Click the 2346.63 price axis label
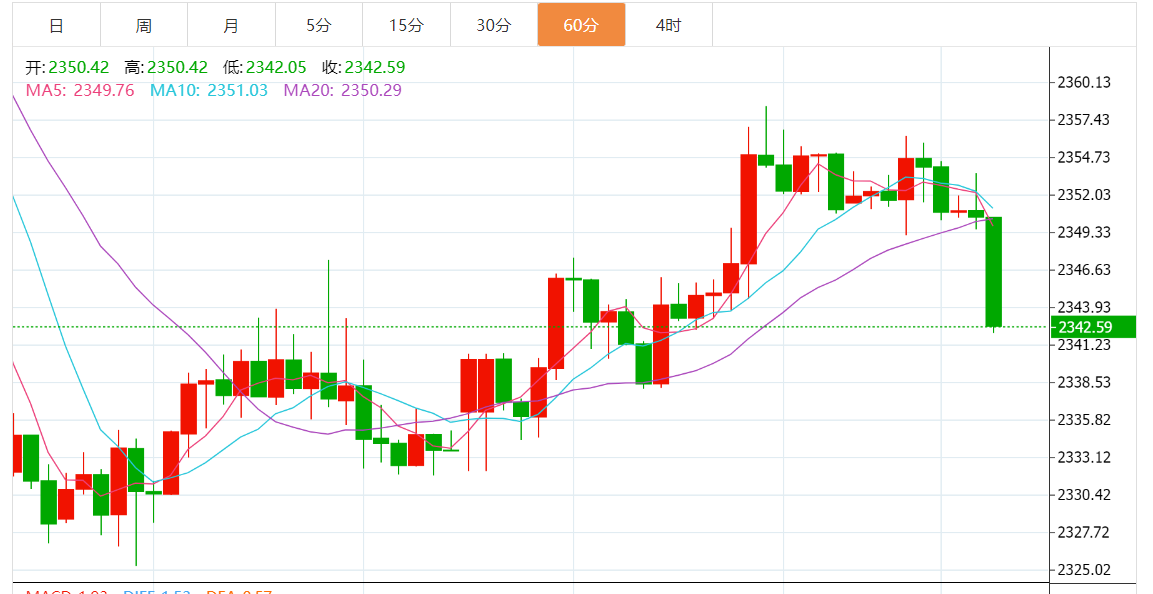1153x594 pixels. pyautogui.click(x=1084, y=270)
